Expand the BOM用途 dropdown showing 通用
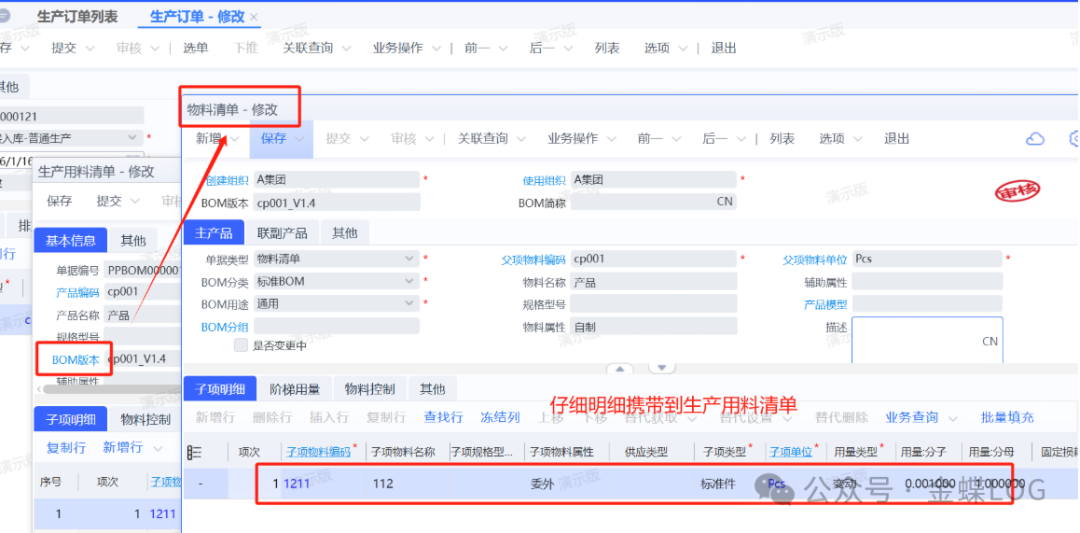The image size is (1080, 533). 409,304
